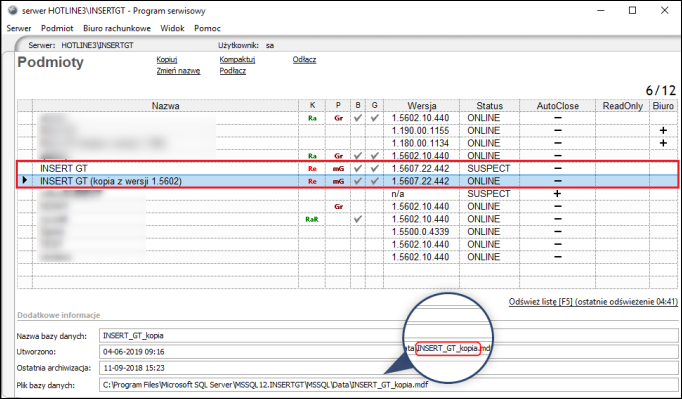
Task: Open the Serwer menu
Action: click(x=19, y=28)
